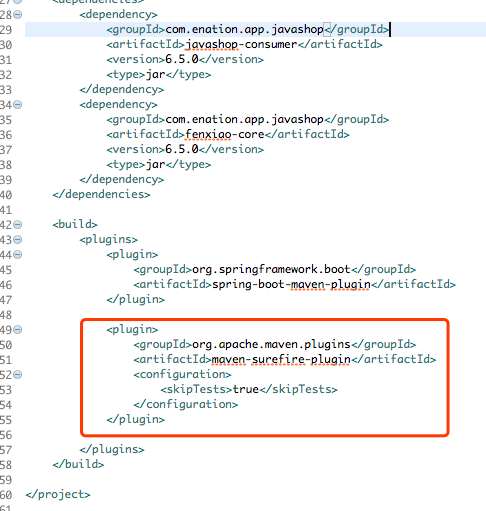Collapse the dependency fold at line 28

click(18, 15)
